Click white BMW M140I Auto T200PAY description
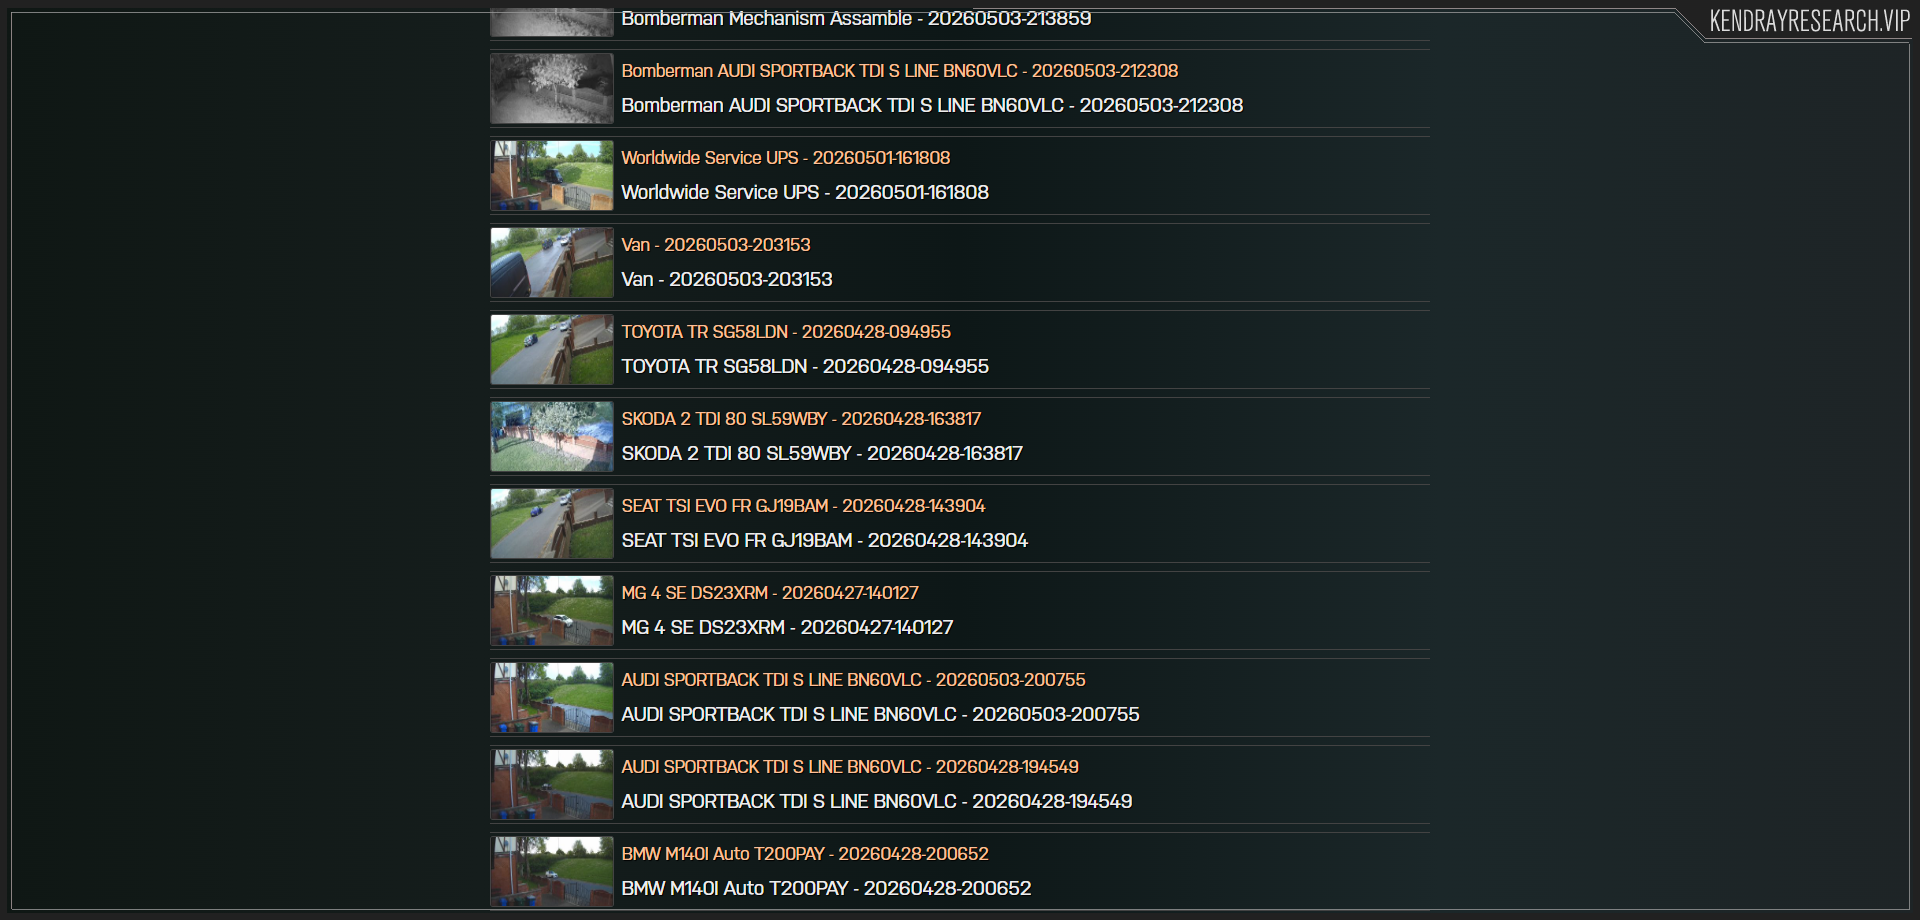The image size is (1920, 920). (x=826, y=888)
